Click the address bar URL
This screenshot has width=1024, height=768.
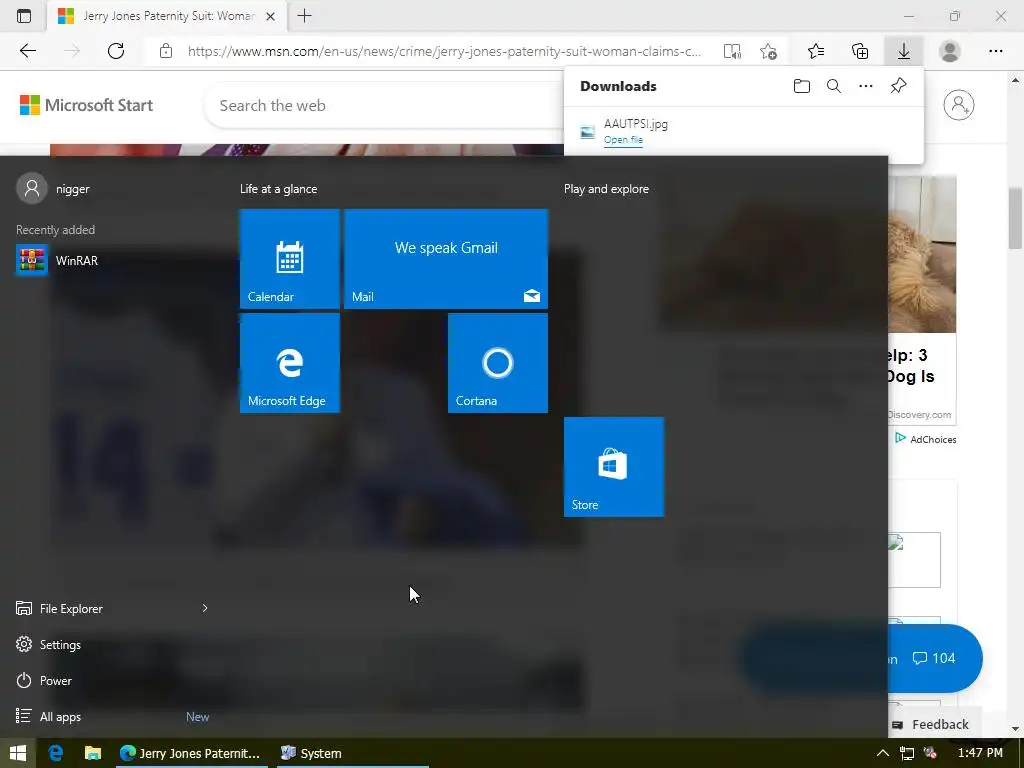click(x=444, y=51)
